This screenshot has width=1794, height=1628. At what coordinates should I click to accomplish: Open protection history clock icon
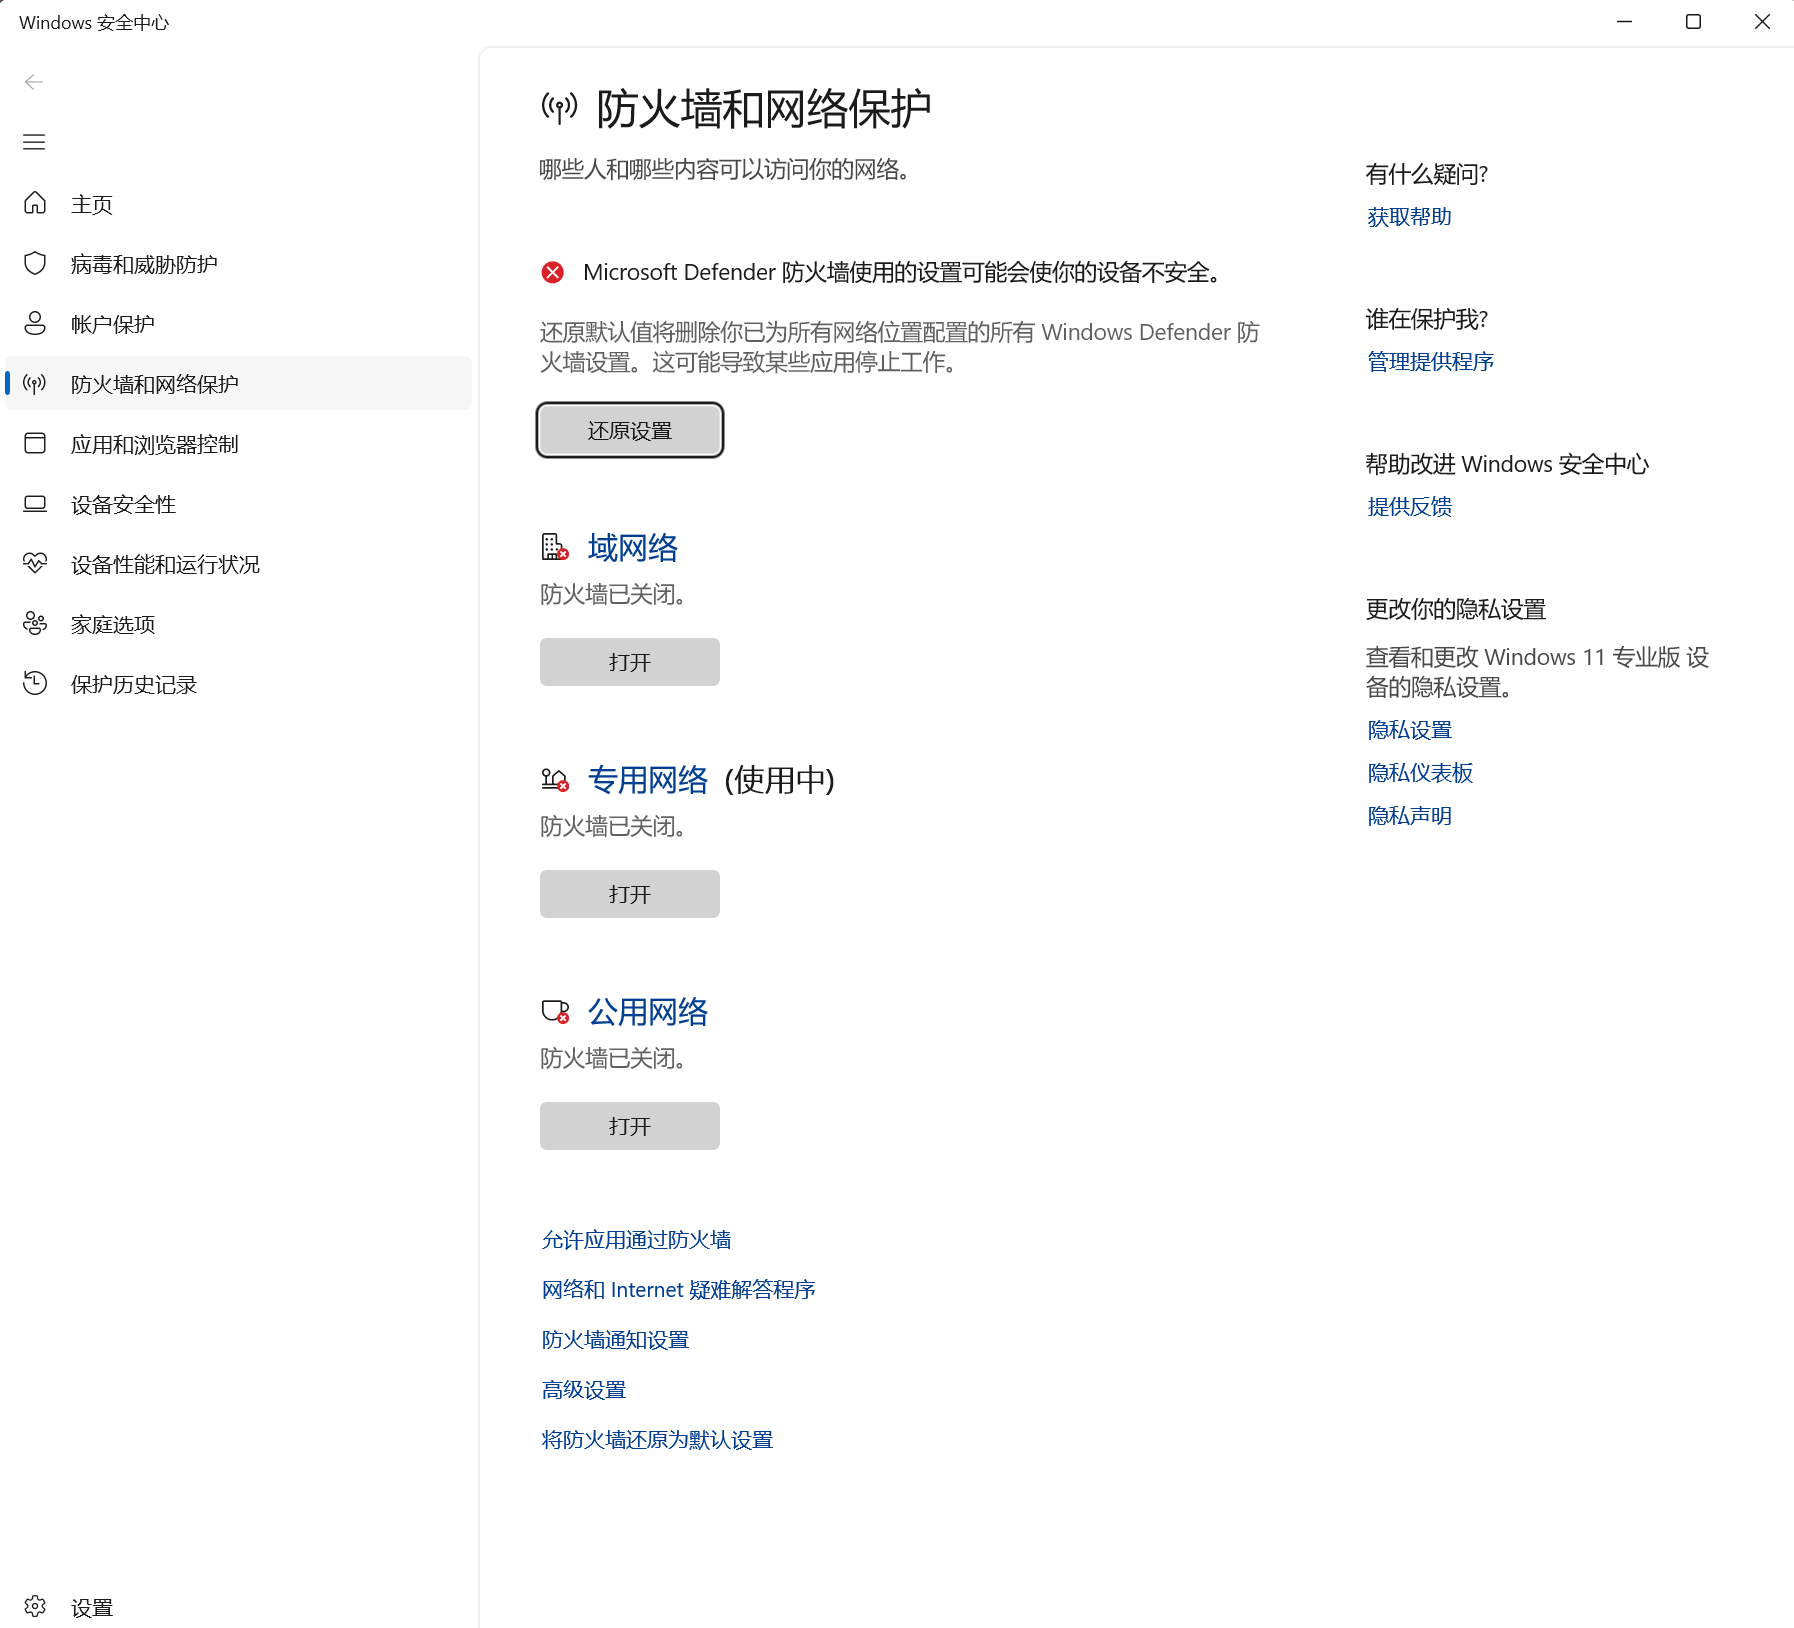[x=35, y=684]
